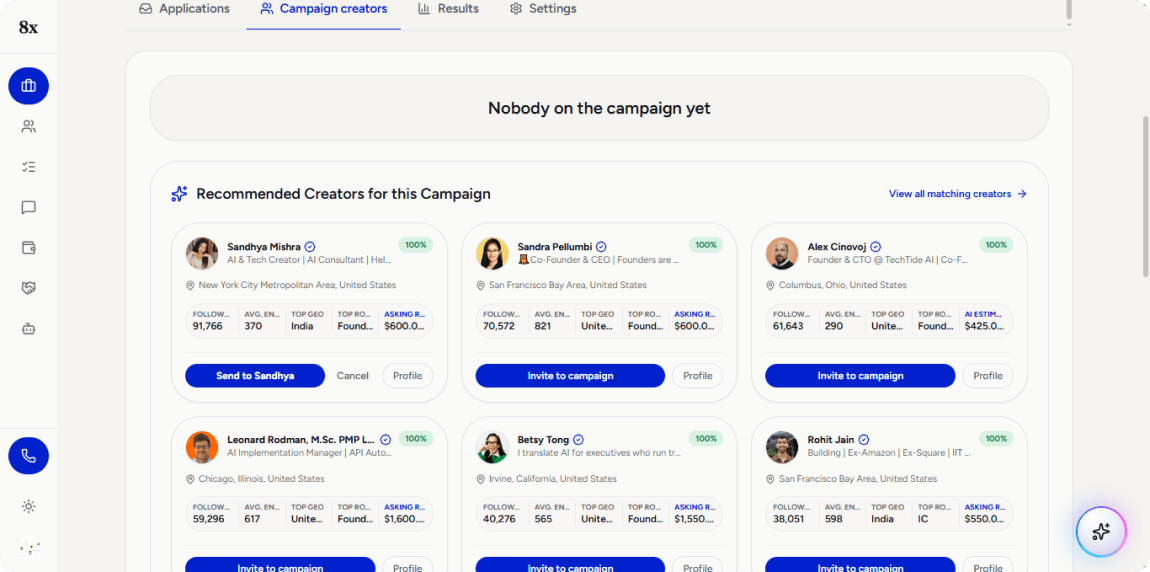
Task: Toggle the sun theme icon
Action: point(29,506)
